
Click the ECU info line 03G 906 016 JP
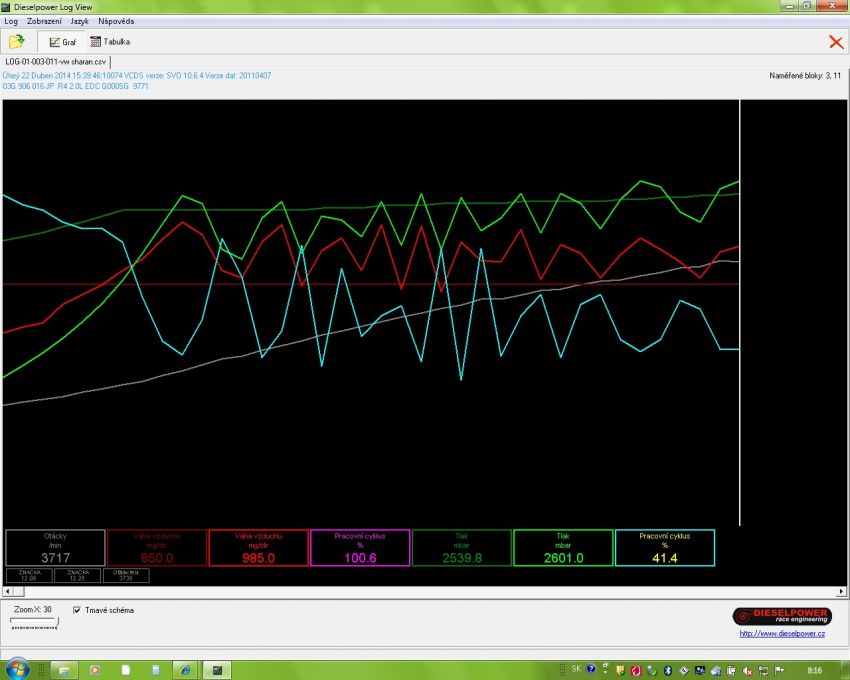(x=75, y=86)
